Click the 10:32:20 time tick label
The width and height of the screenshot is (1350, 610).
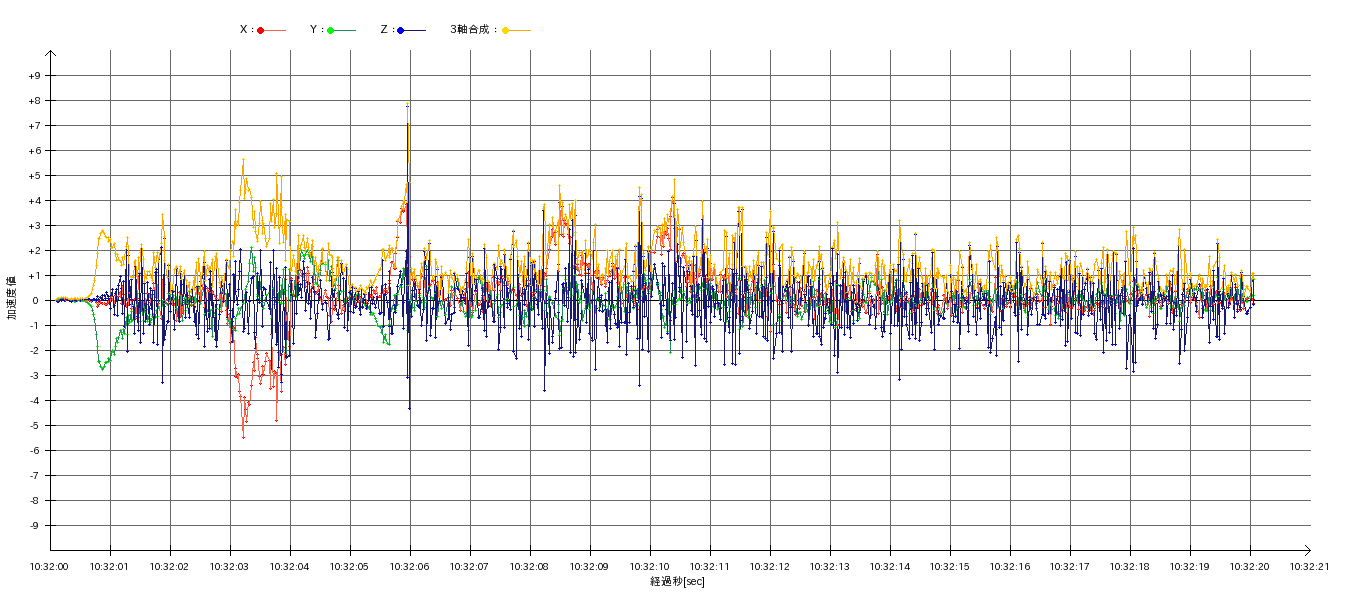tap(1249, 566)
